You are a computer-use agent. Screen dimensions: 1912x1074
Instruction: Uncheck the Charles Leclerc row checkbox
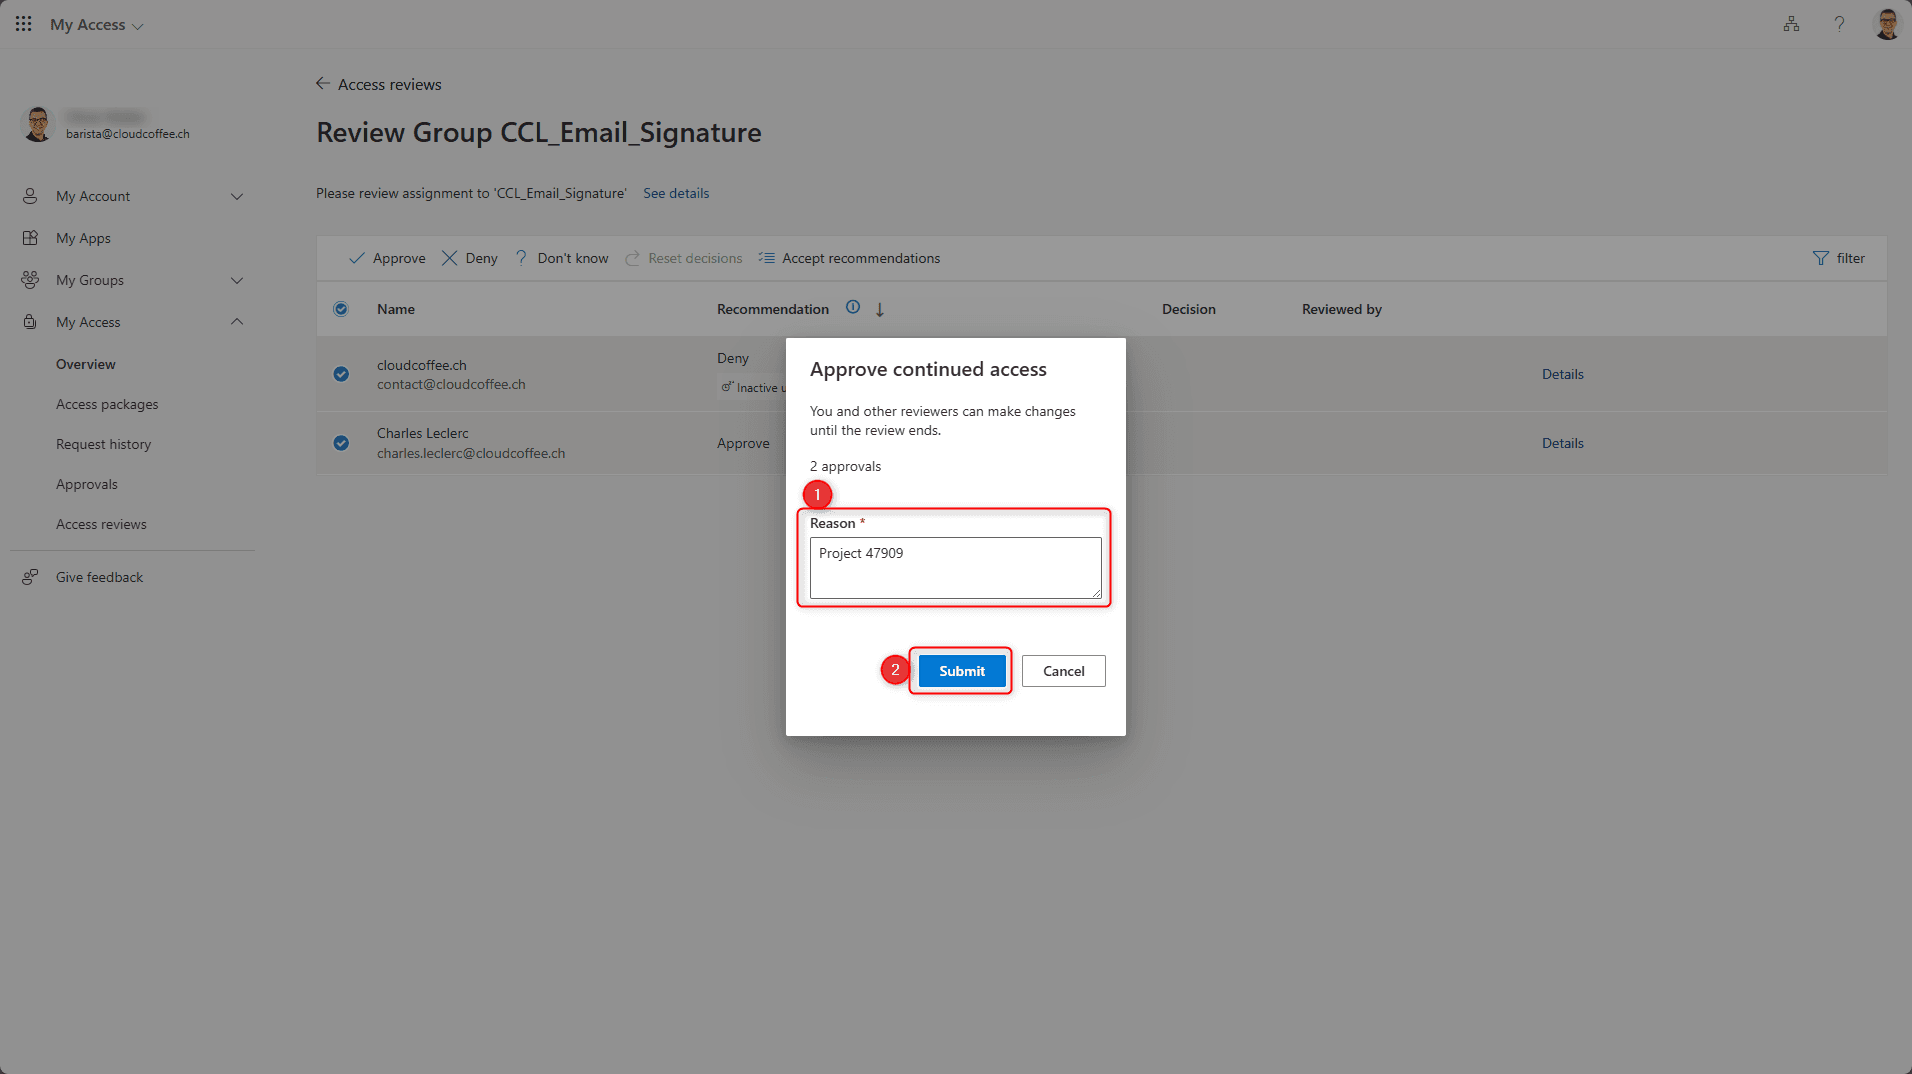(341, 443)
